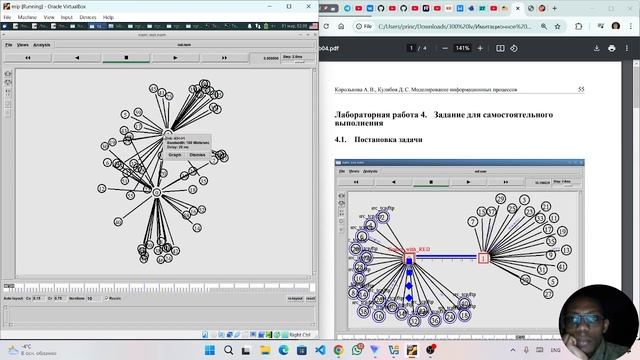Open Visual Studio Code from taskbar
The image size is (640, 360).
click(x=320, y=350)
